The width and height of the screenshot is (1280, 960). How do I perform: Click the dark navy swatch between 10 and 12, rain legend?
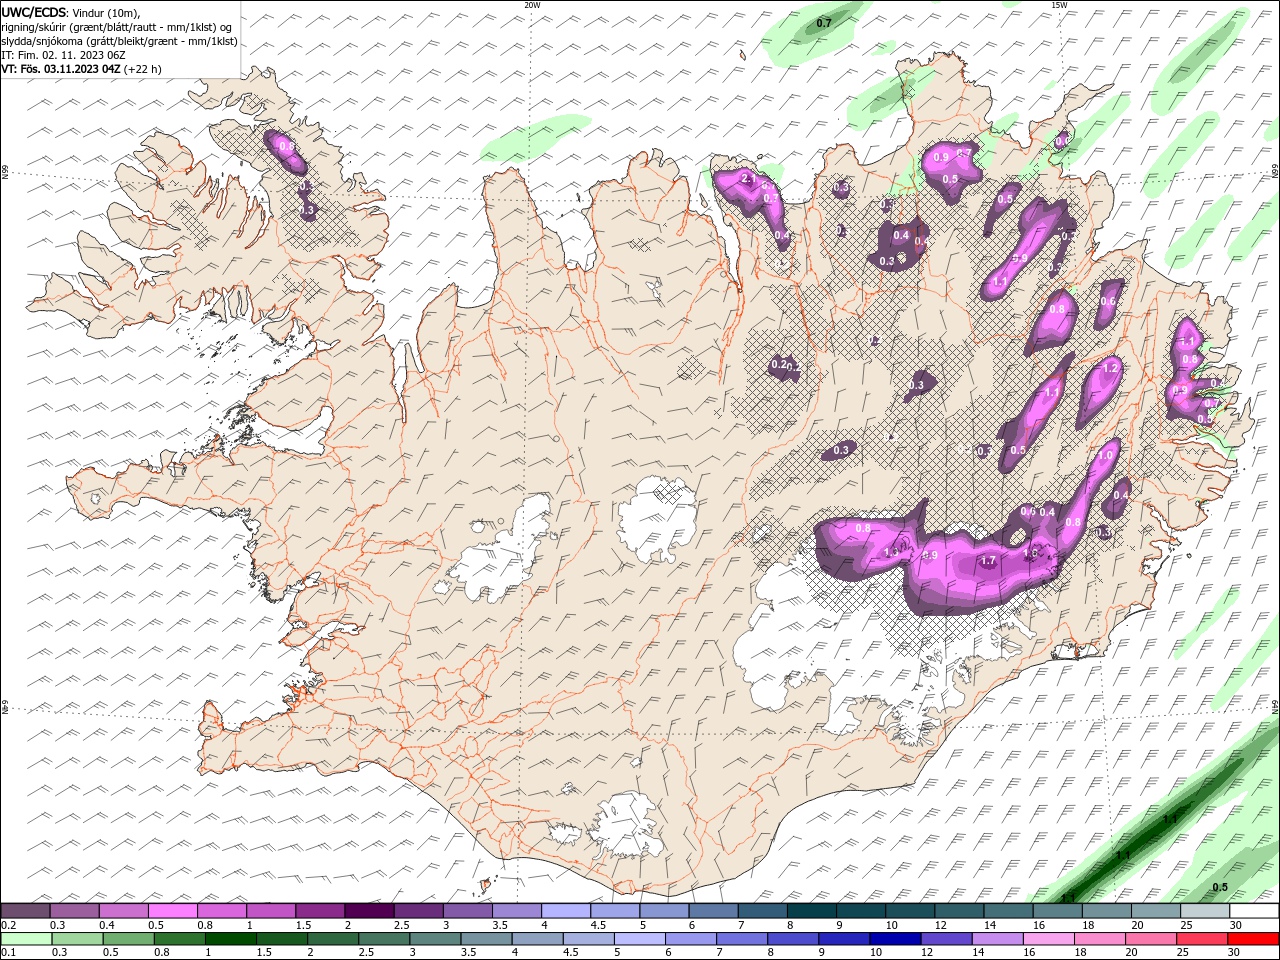click(x=894, y=939)
